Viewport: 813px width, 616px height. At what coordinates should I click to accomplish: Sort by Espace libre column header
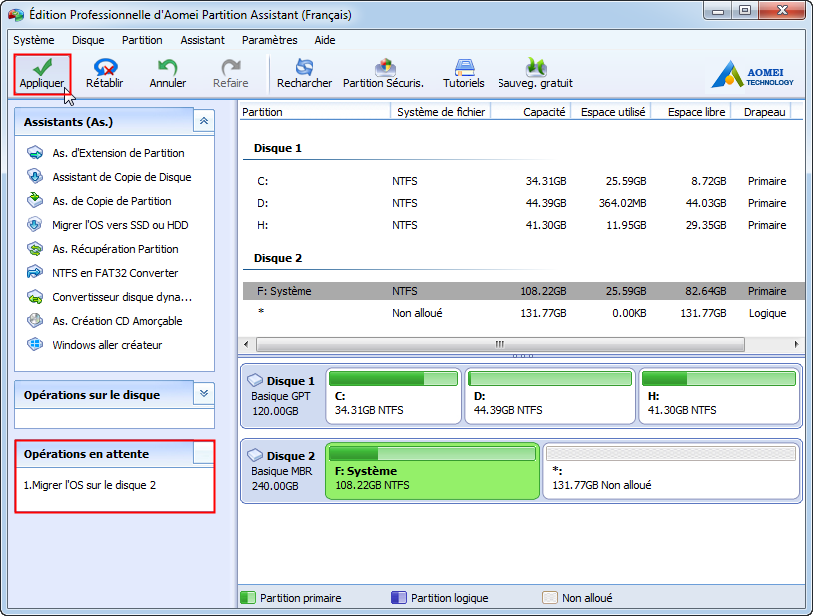point(691,111)
